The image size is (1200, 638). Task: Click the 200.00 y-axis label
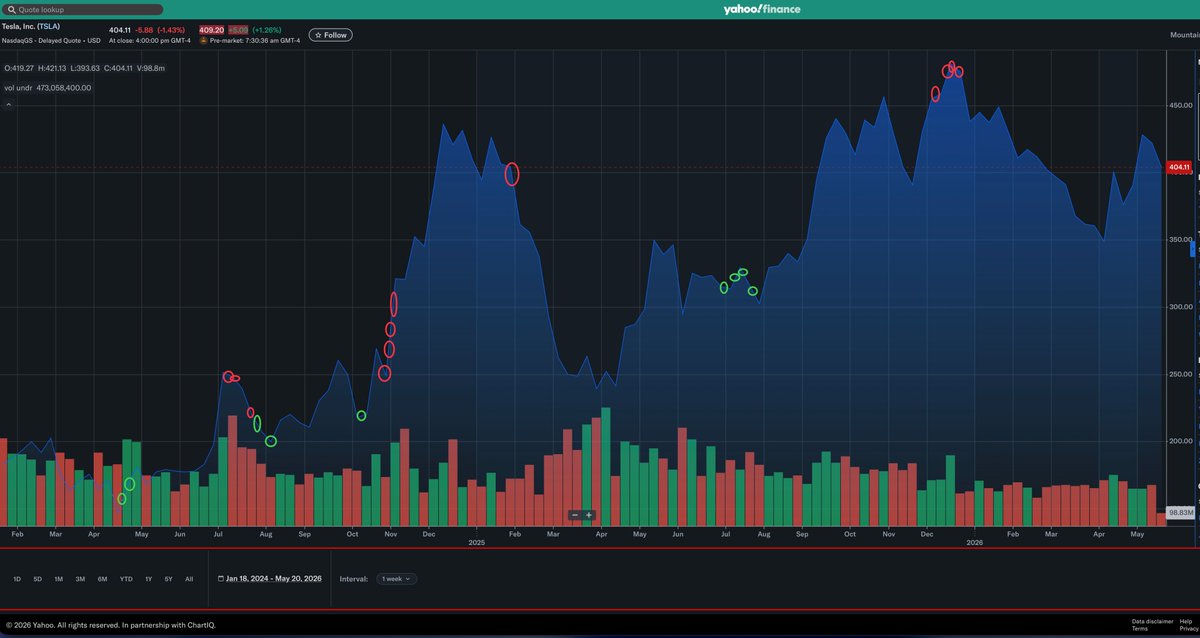click(1181, 441)
